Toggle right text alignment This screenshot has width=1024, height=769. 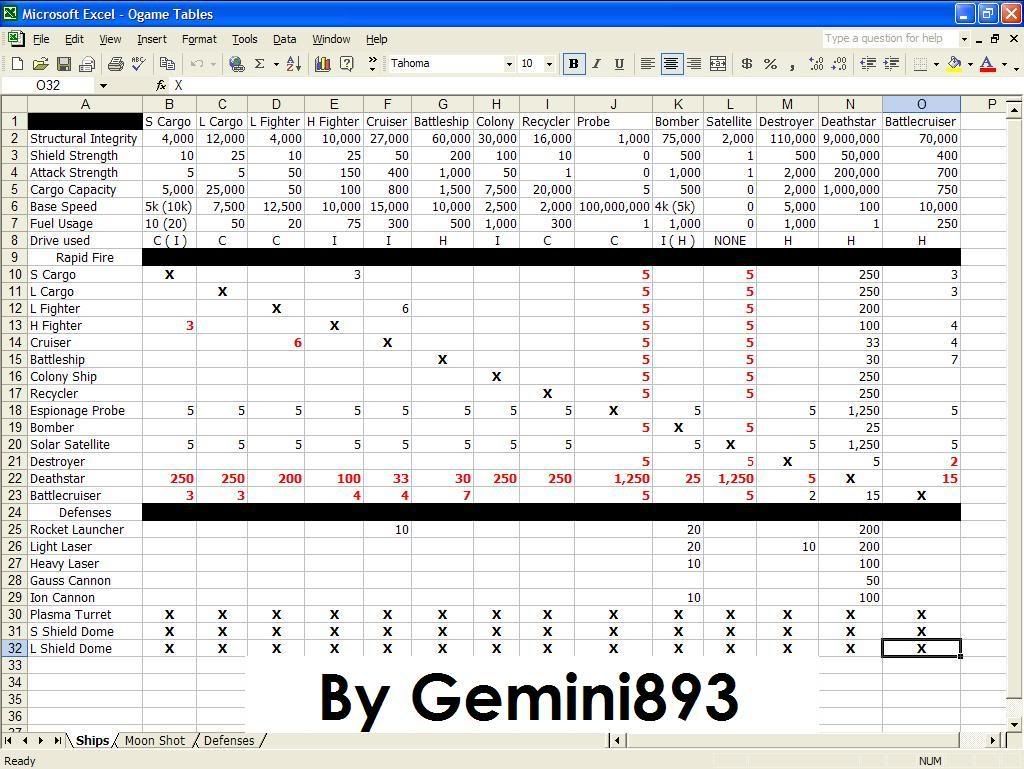pos(694,63)
